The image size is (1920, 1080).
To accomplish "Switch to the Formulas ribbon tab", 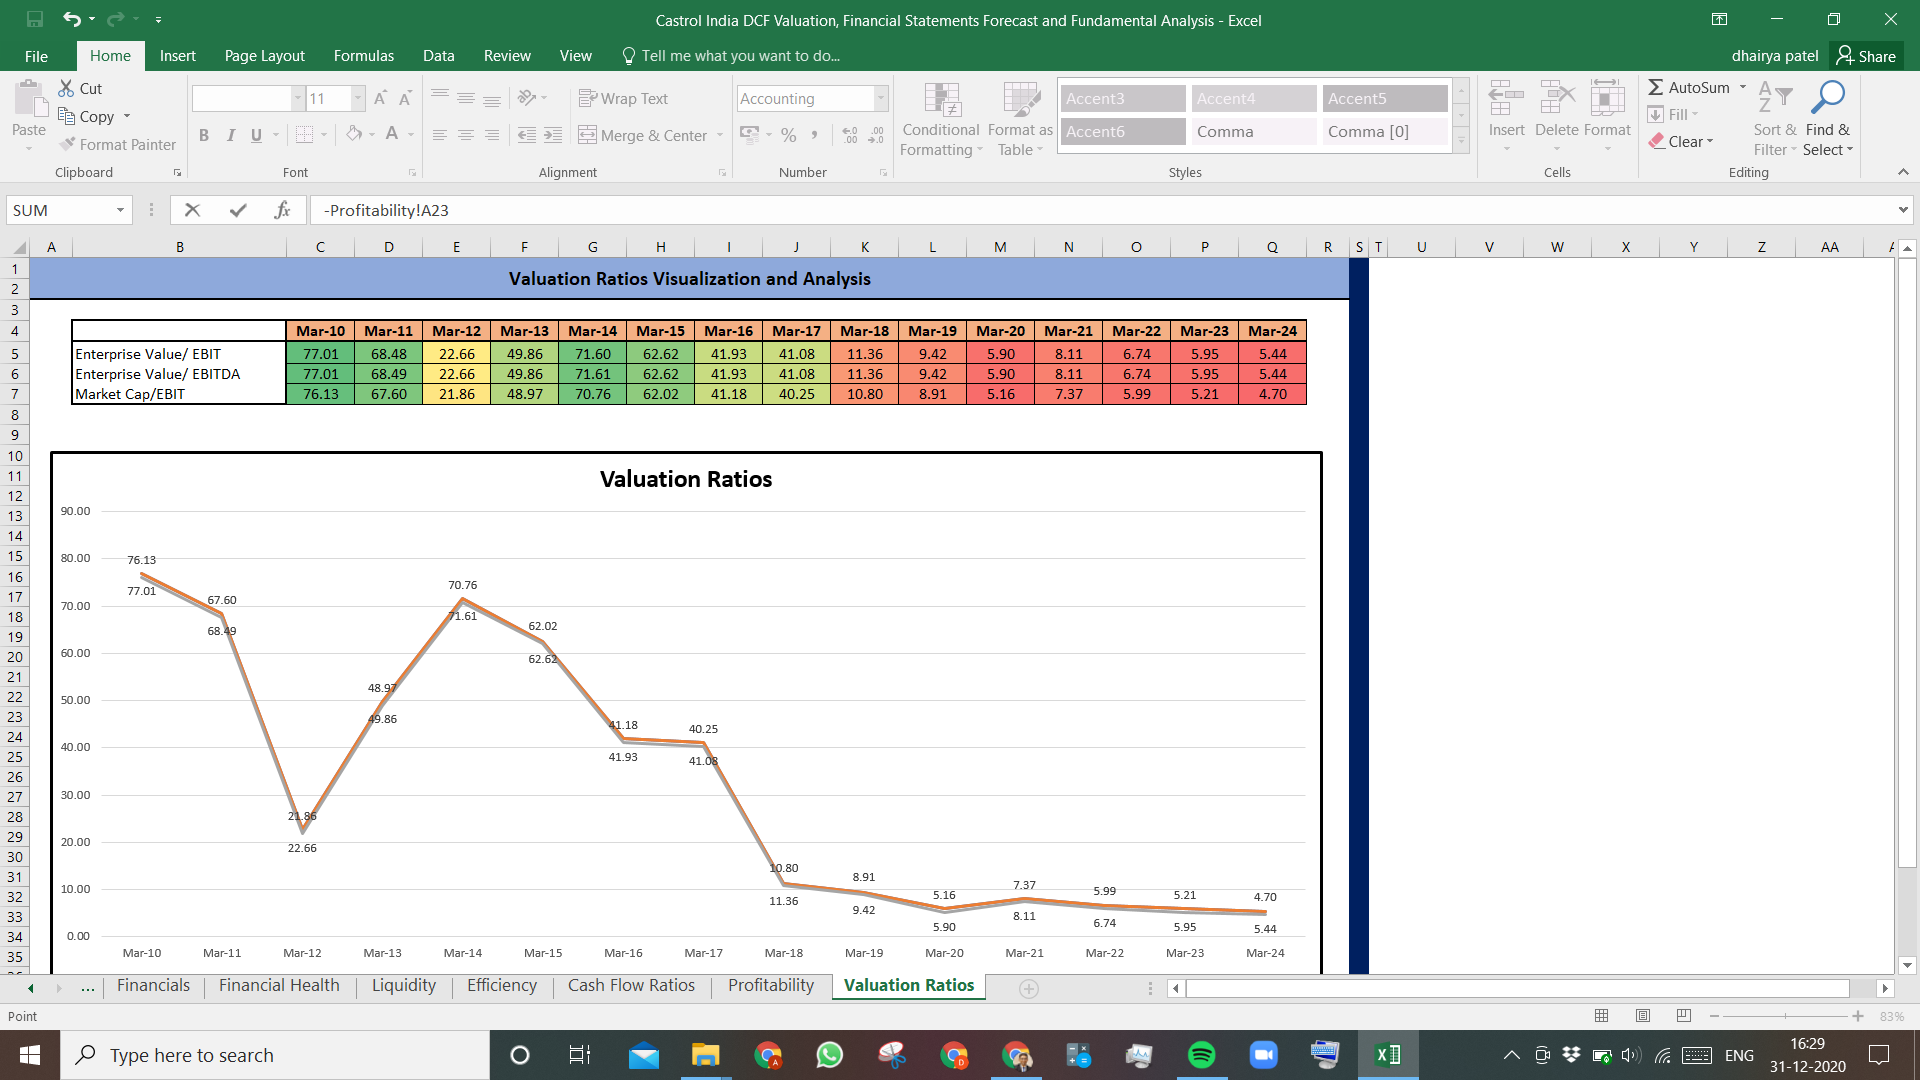I will [x=364, y=56].
